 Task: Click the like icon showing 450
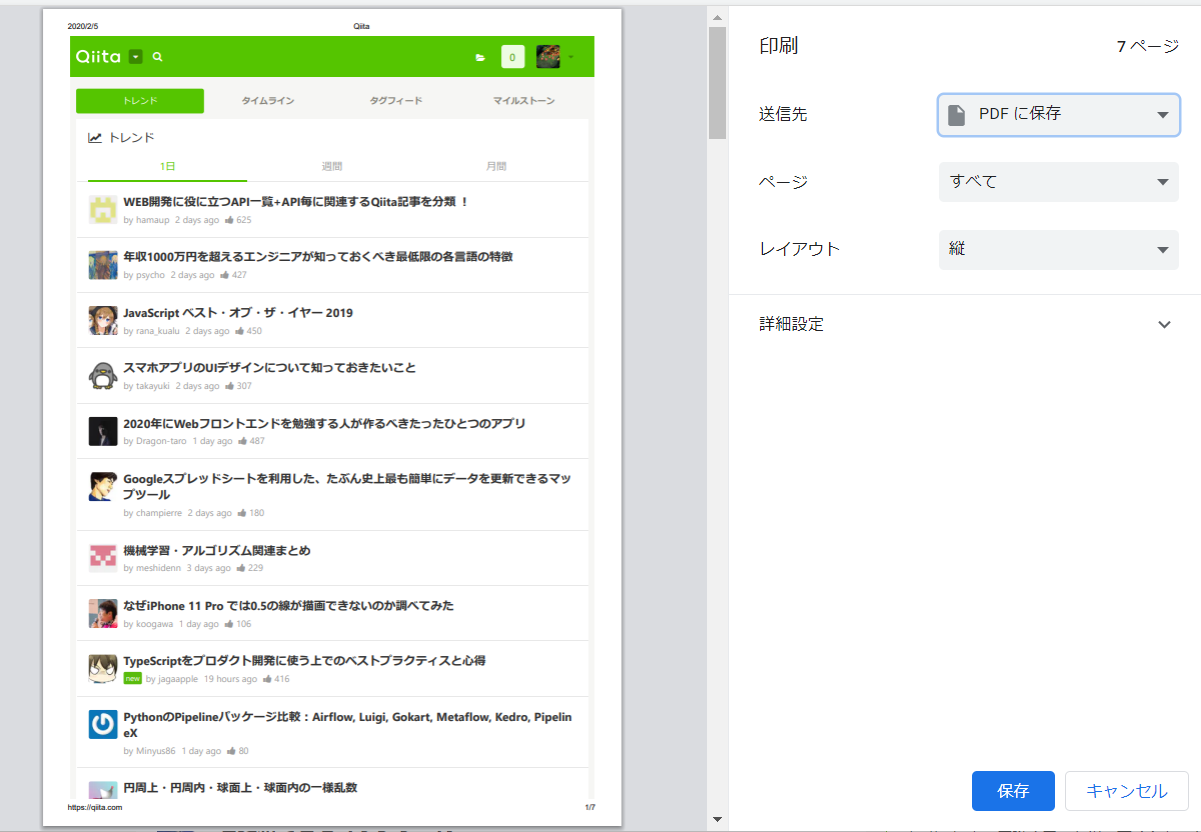click(239, 330)
